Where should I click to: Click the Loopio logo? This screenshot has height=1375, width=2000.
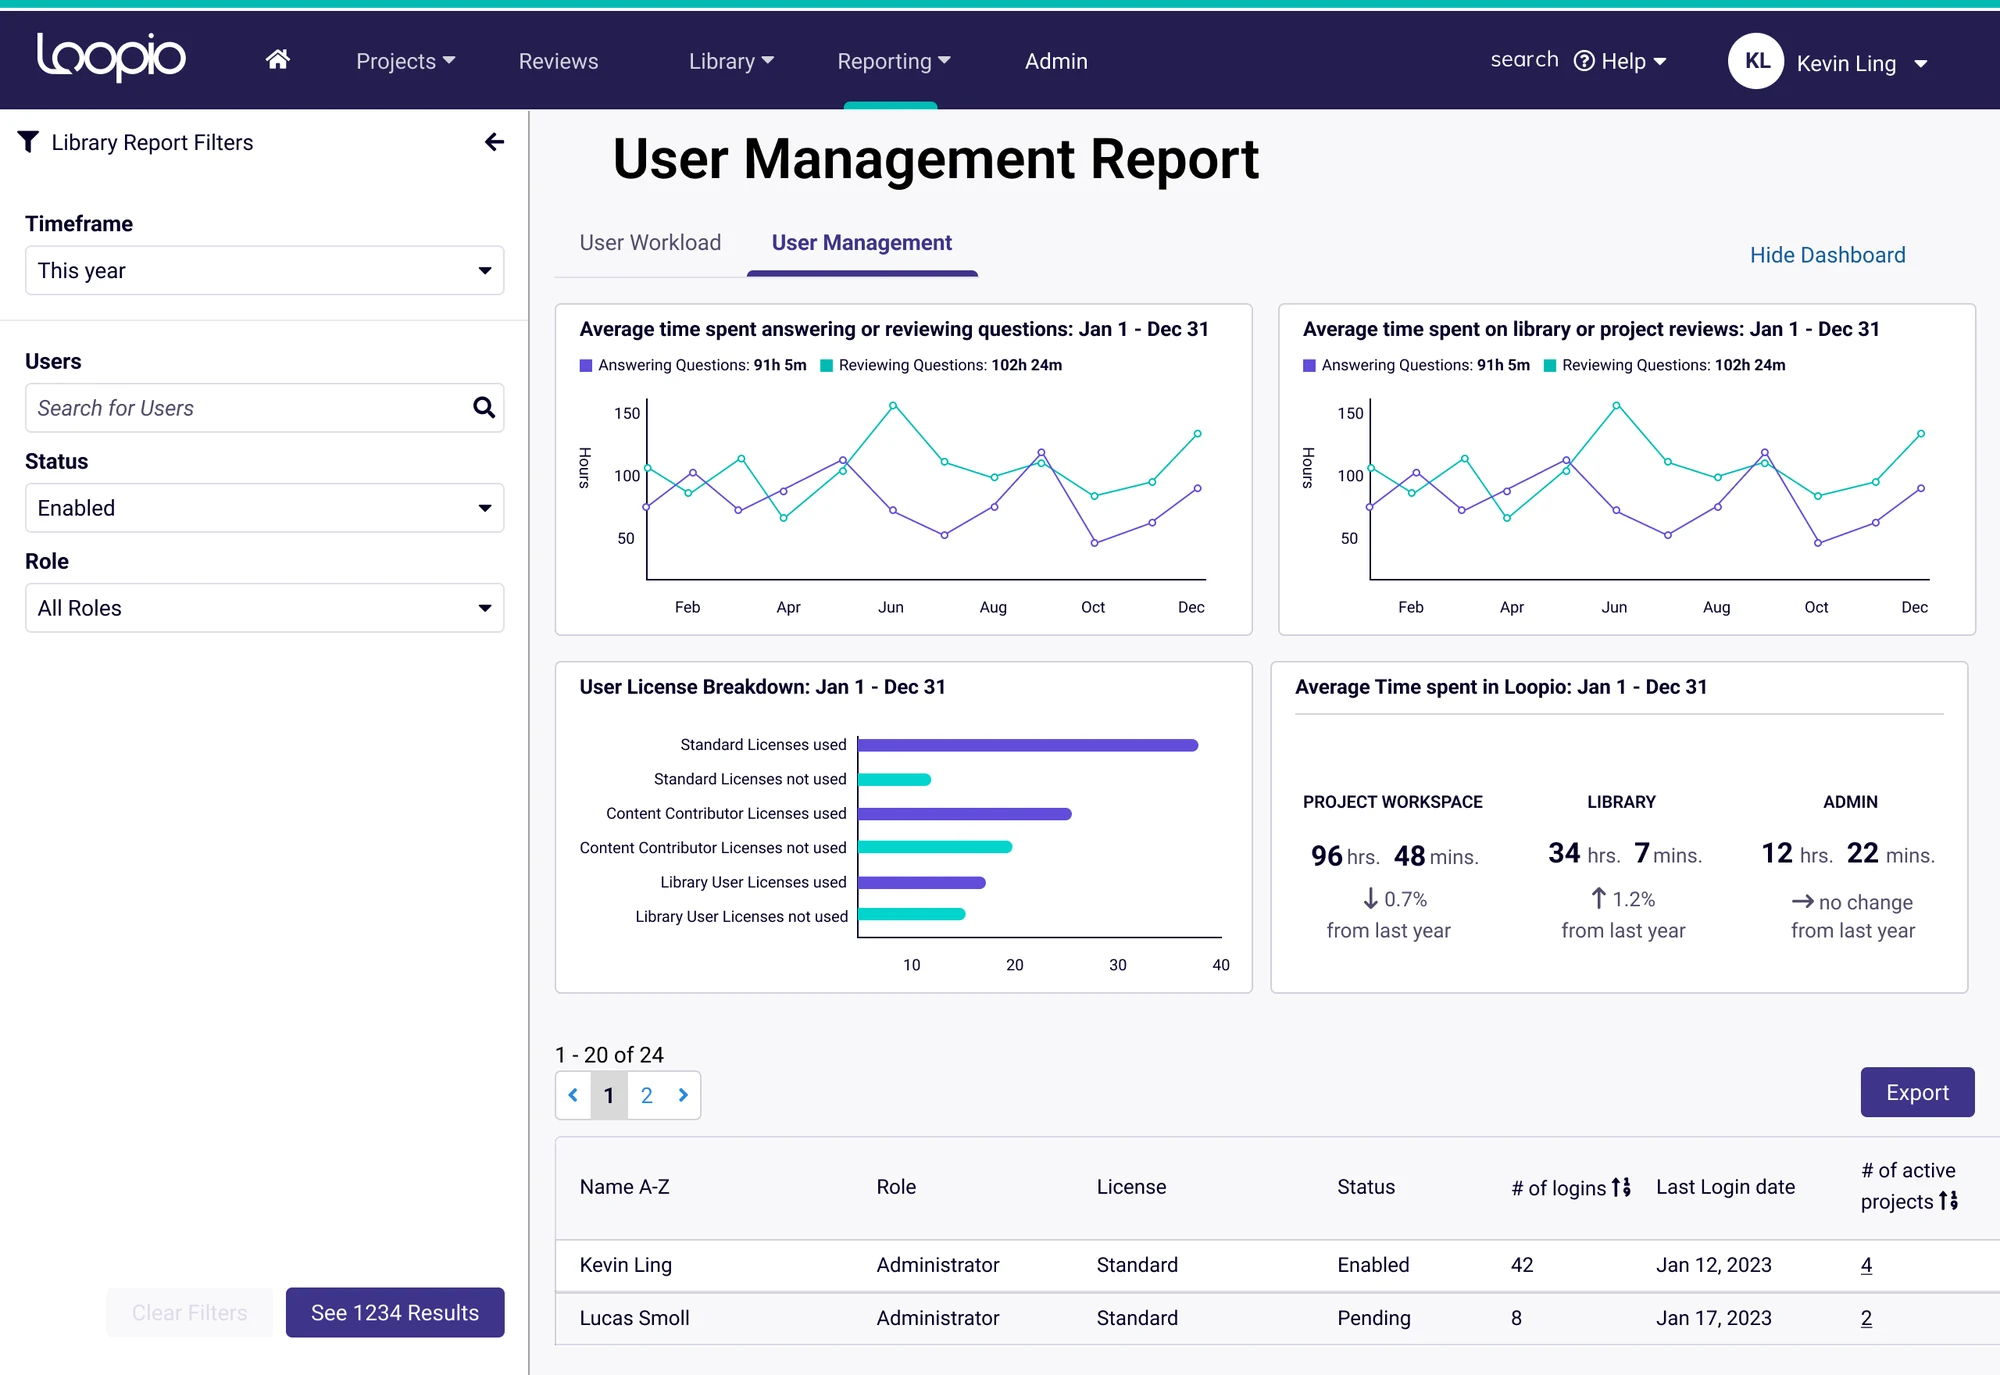[111, 57]
